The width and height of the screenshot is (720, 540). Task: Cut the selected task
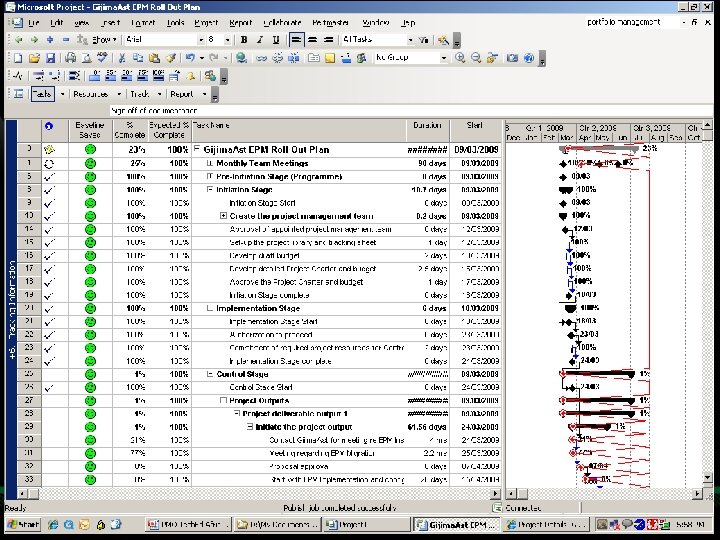[122, 58]
